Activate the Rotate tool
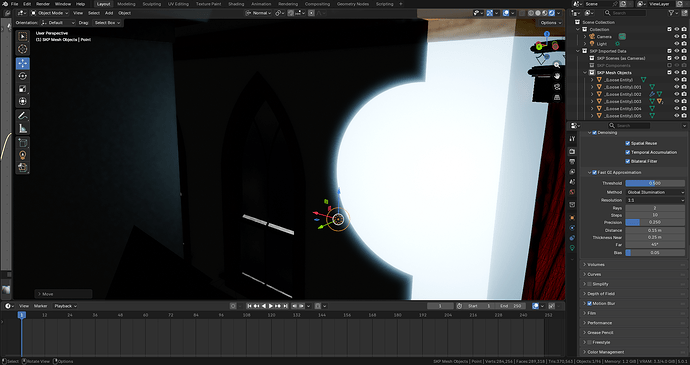This screenshot has height=365, width=690. 23,76
